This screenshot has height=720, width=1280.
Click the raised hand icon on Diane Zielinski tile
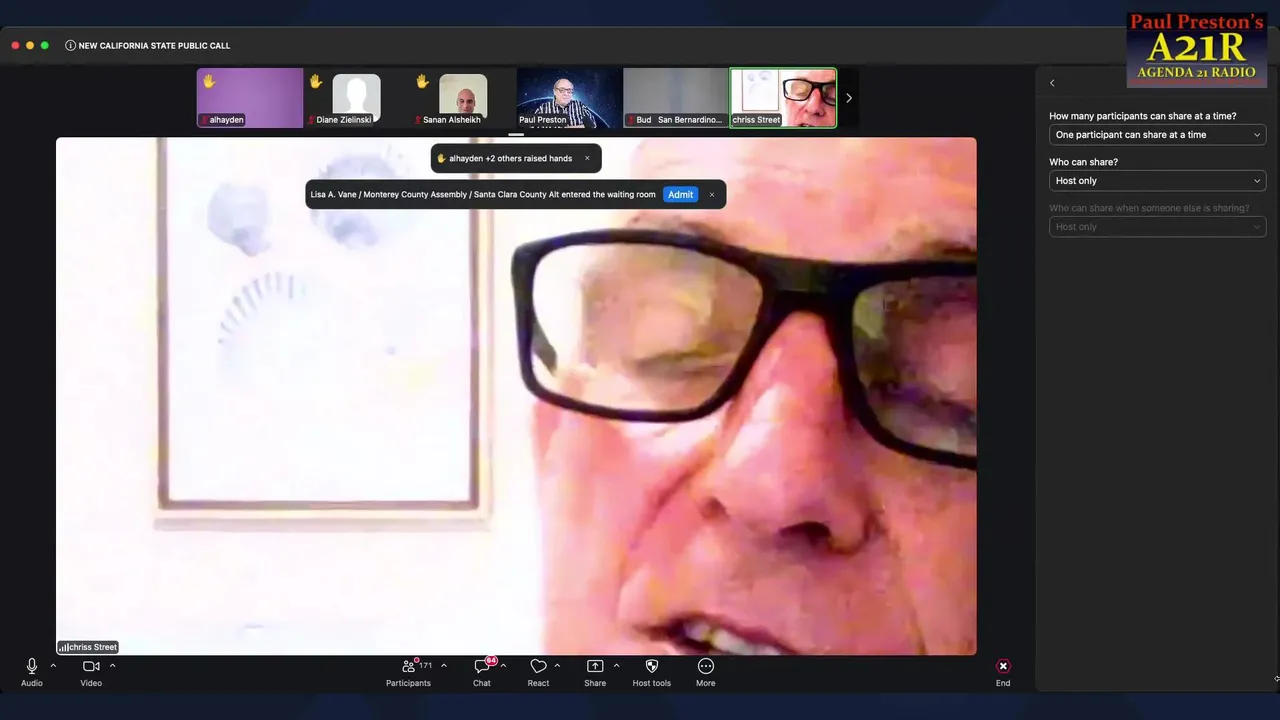315,81
